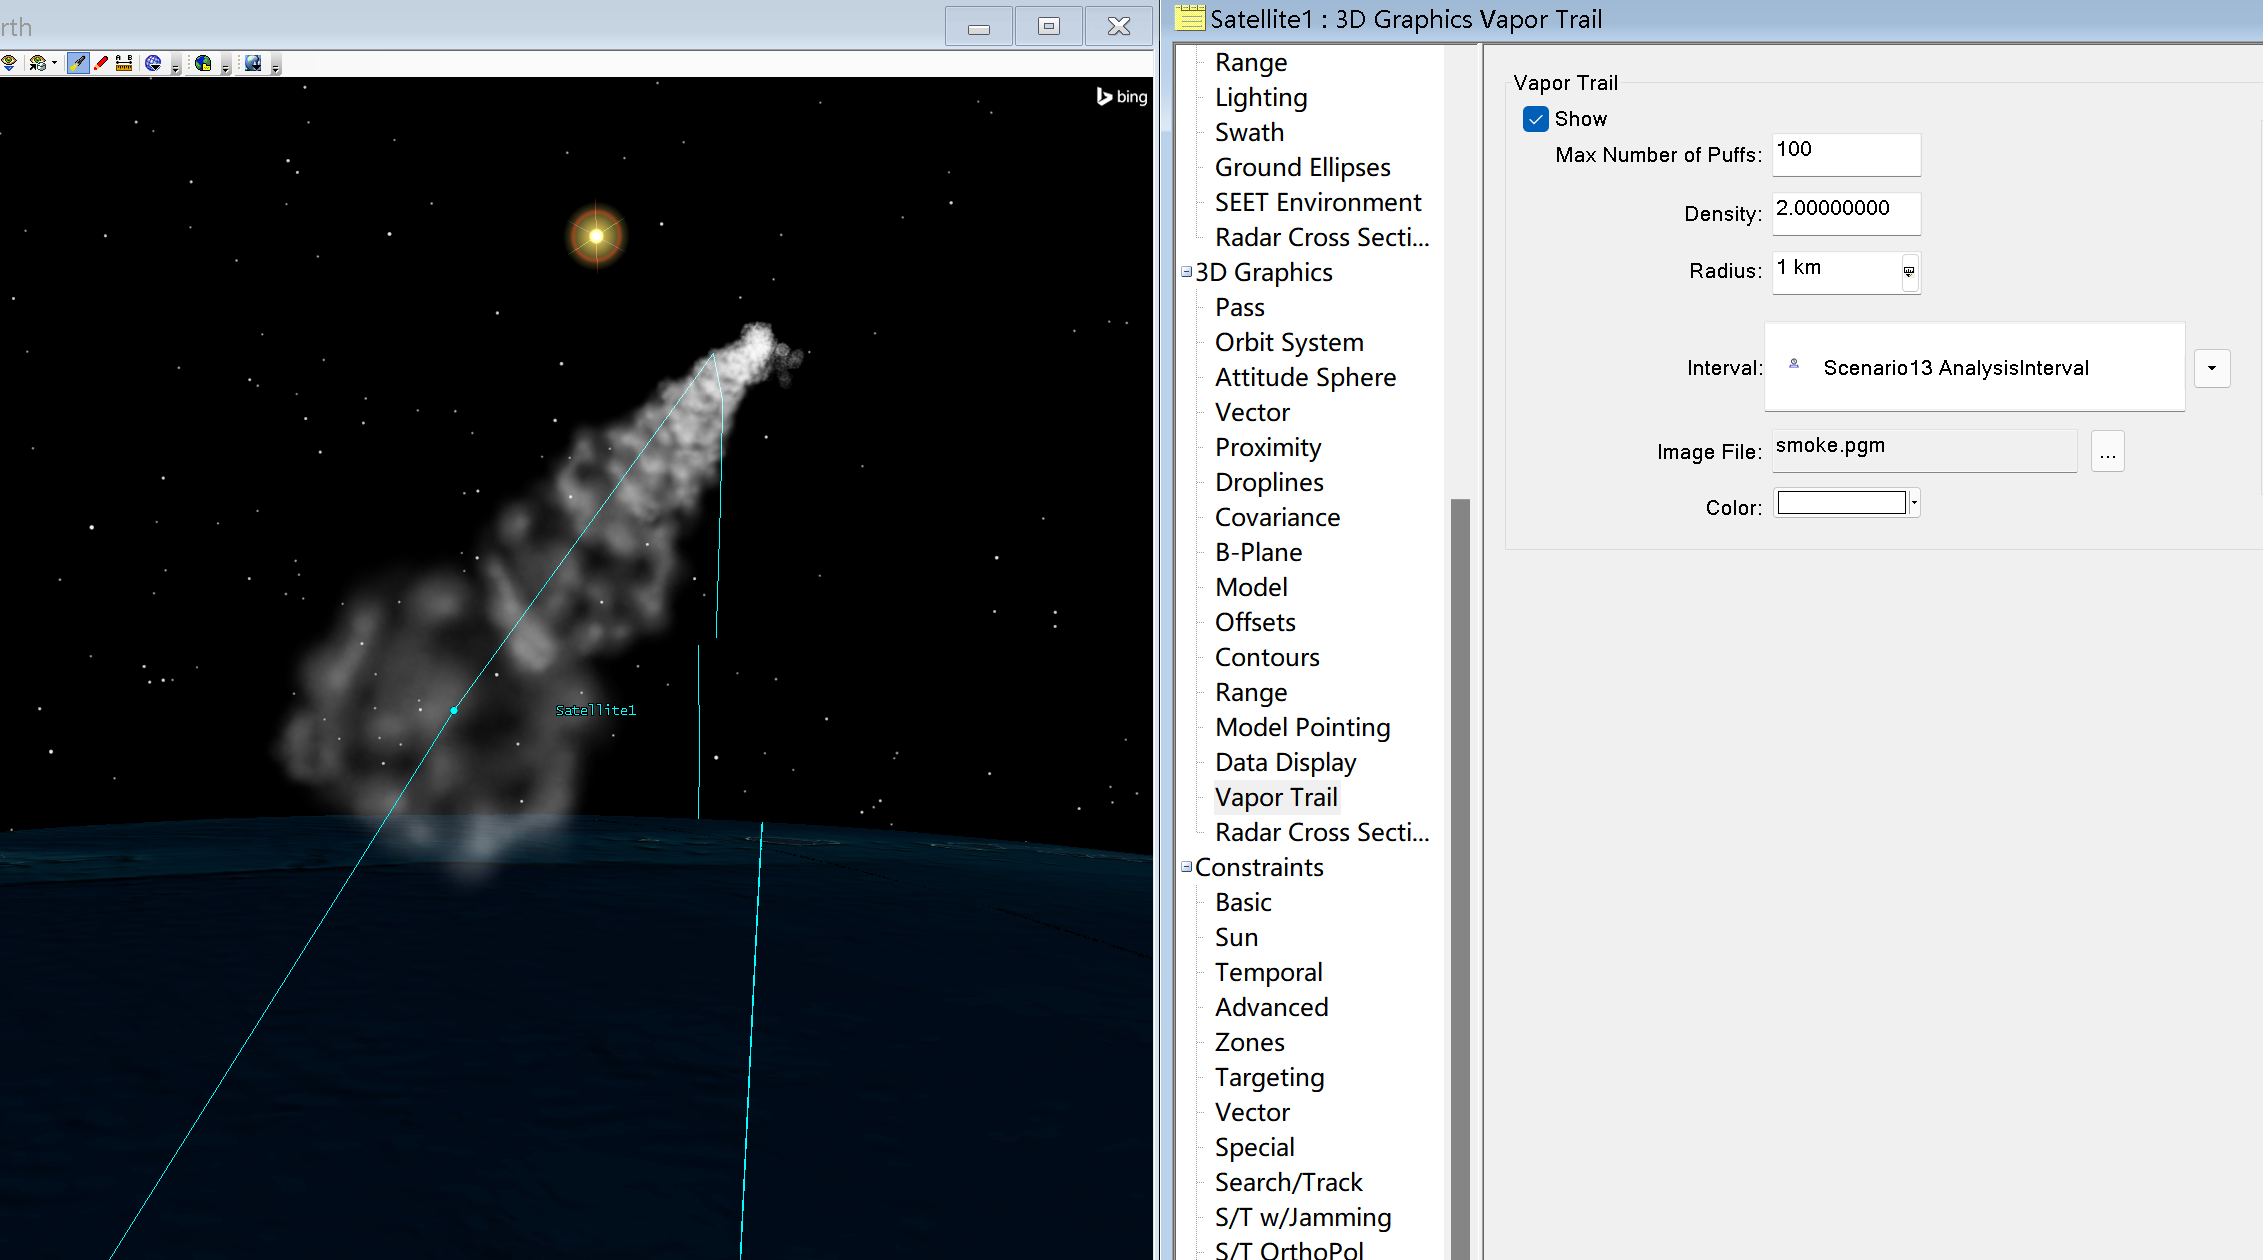Click the Density value field
This screenshot has height=1260, width=2263.
pos(1845,213)
